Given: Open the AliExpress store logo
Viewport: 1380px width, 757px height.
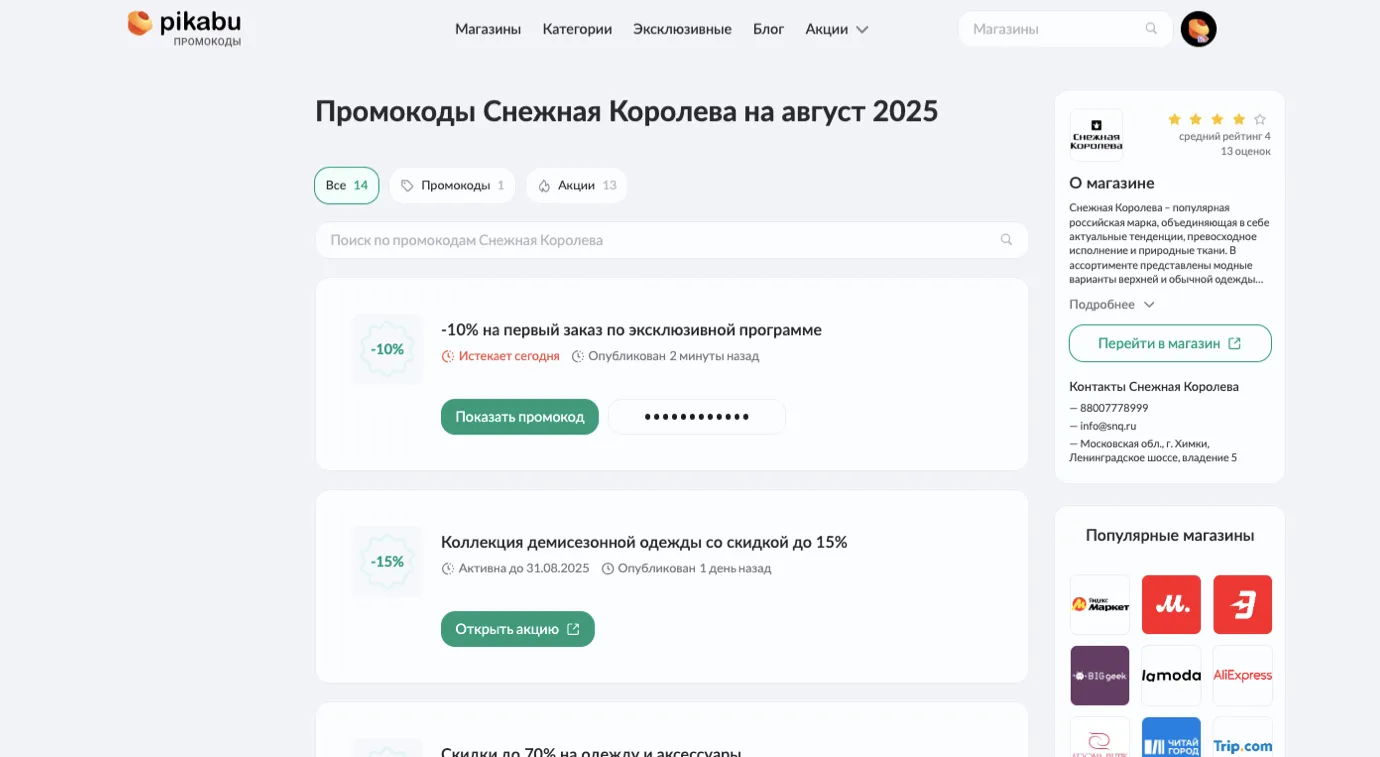Looking at the screenshot, I should click(1242, 676).
